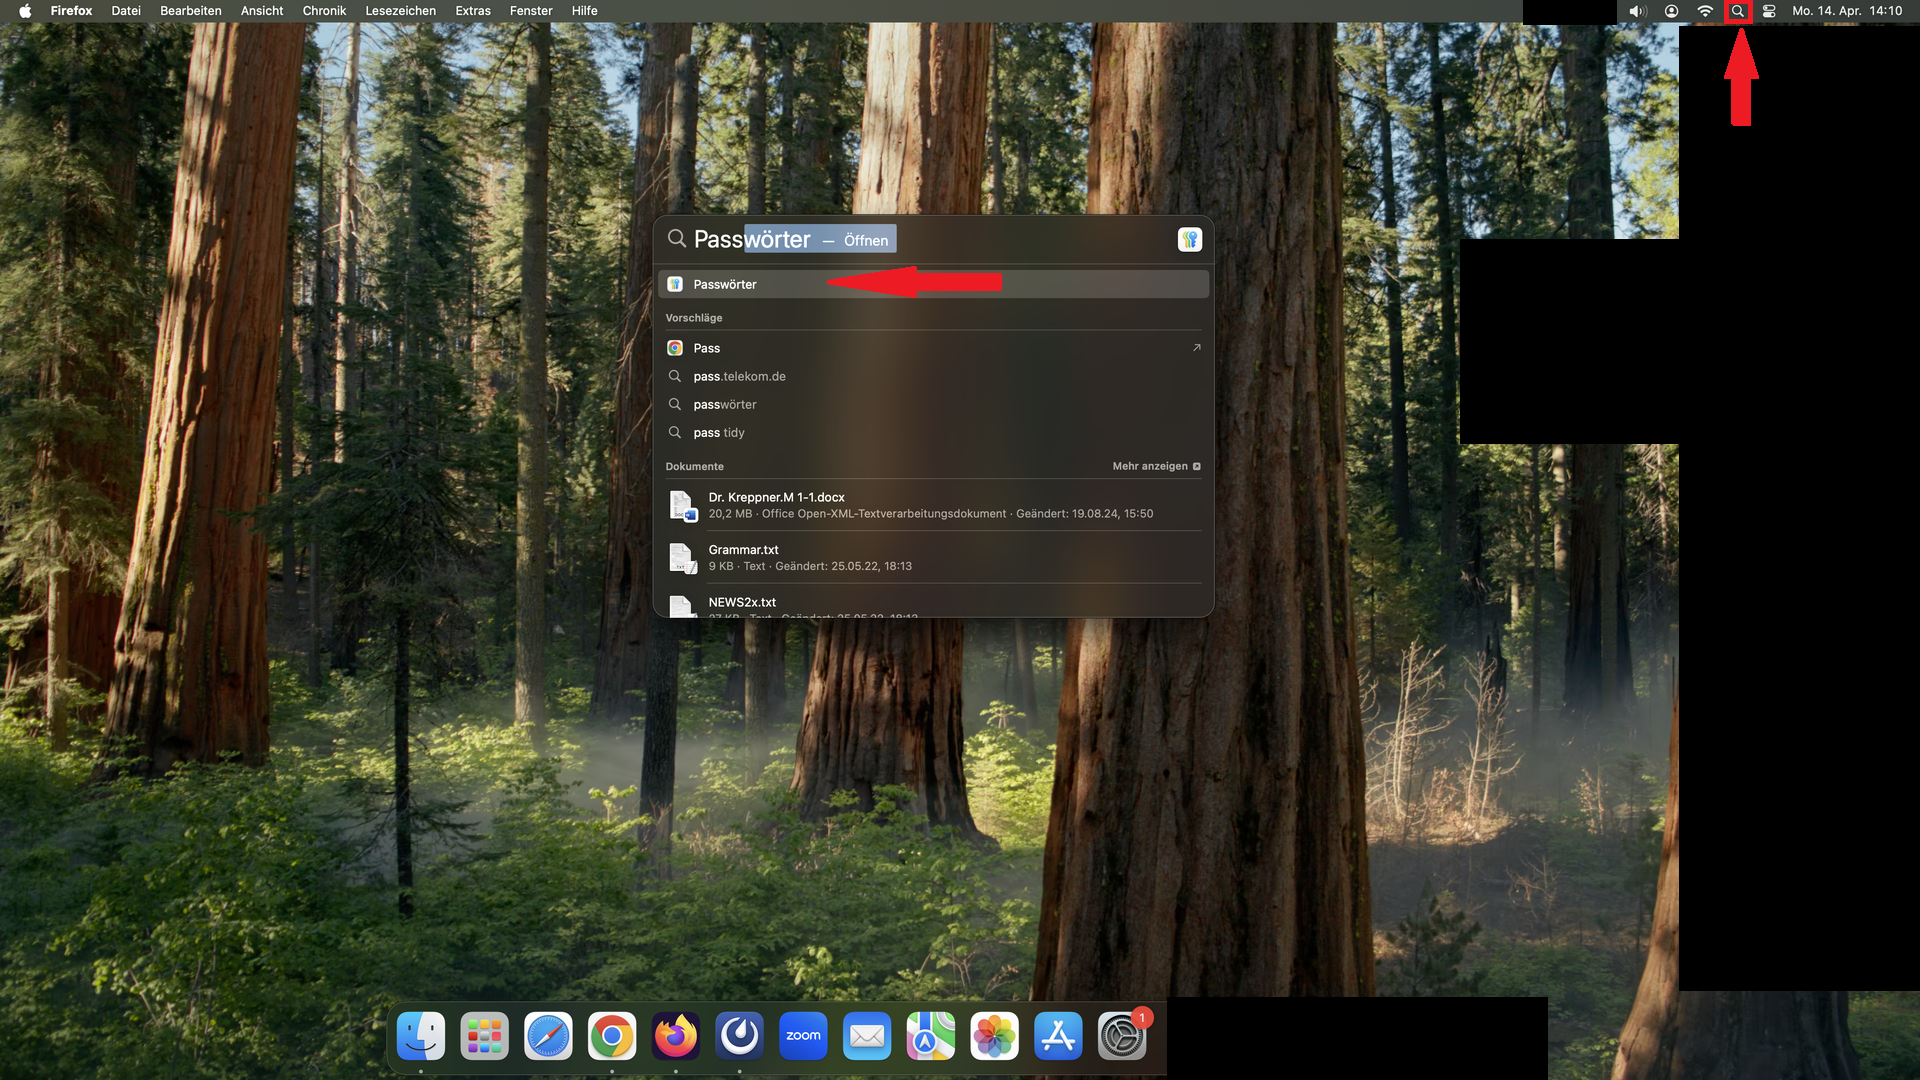1920x1080 pixels.
Task: Open the Lesezeichen menu
Action: (400, 11)
